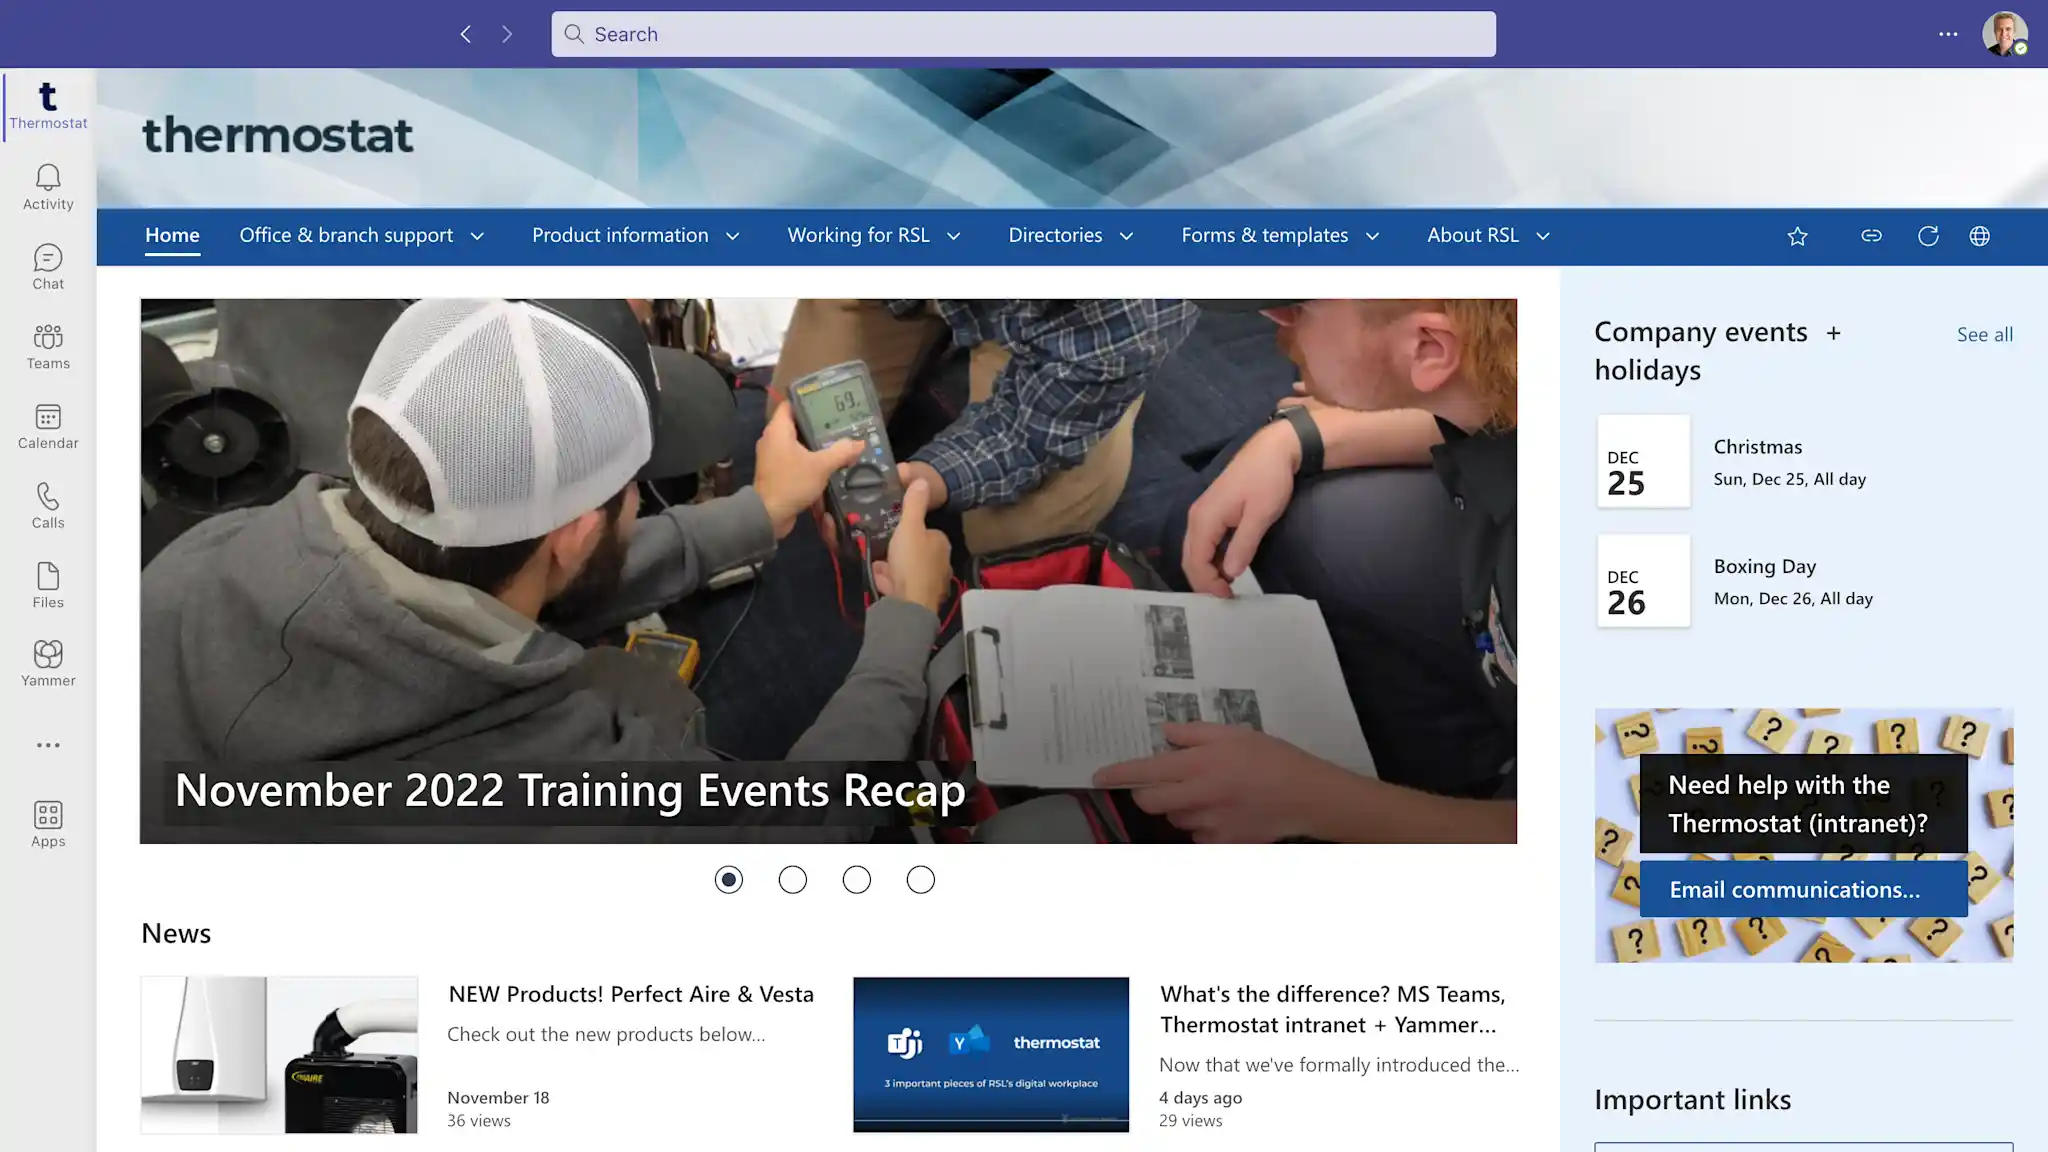Select the third carousel slide indicator

click(856, 880)
